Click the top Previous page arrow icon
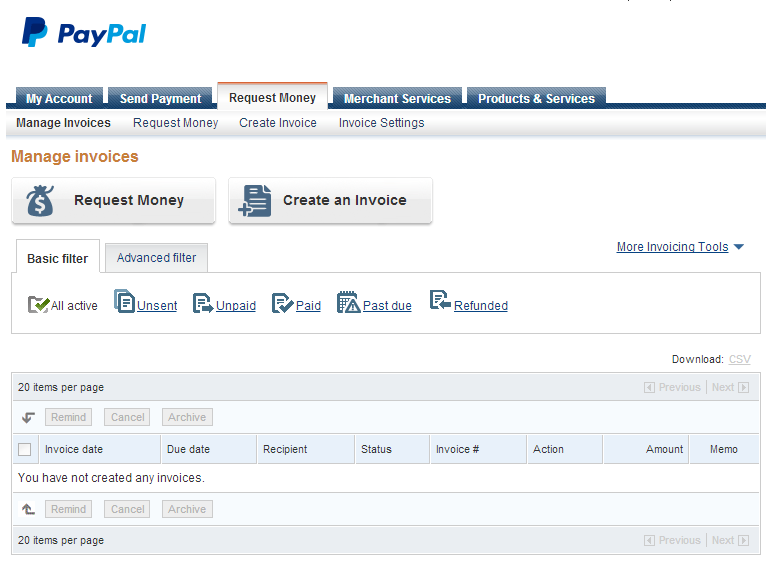This screenshot has height=568, width=777. 649,388
